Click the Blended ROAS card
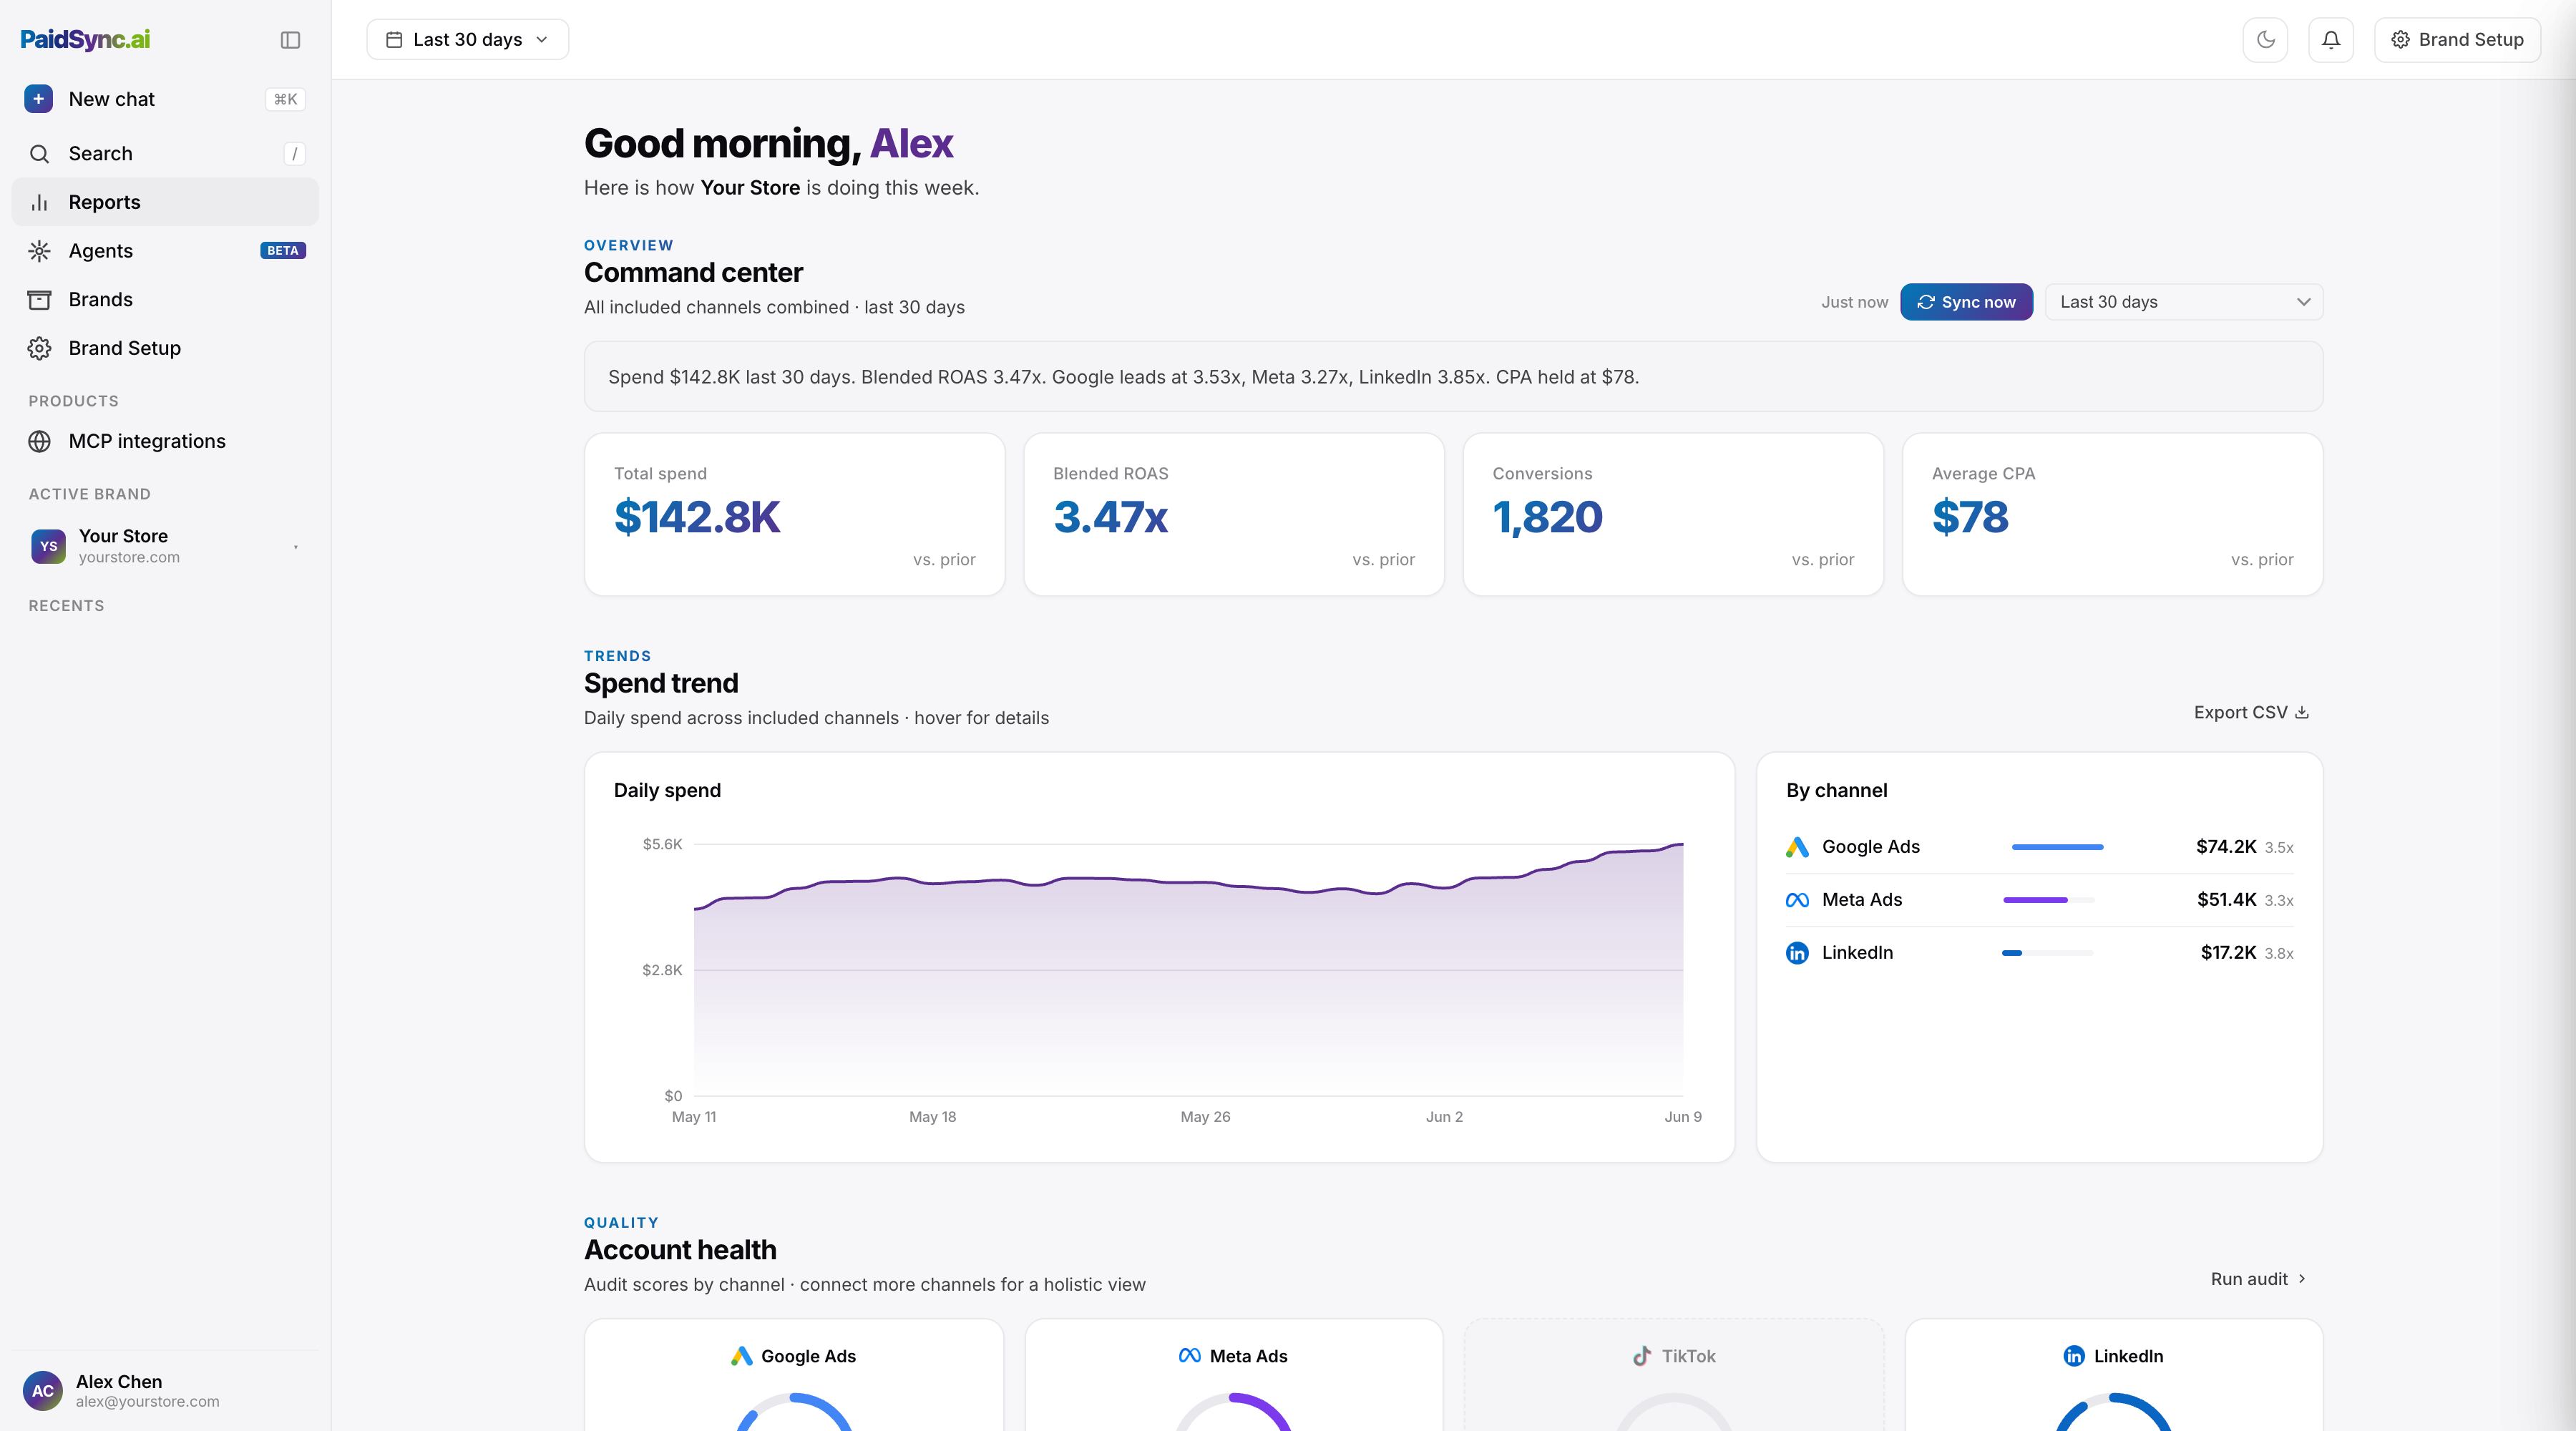This screenshot has width=2576, height=1431. pos(1234,514)
